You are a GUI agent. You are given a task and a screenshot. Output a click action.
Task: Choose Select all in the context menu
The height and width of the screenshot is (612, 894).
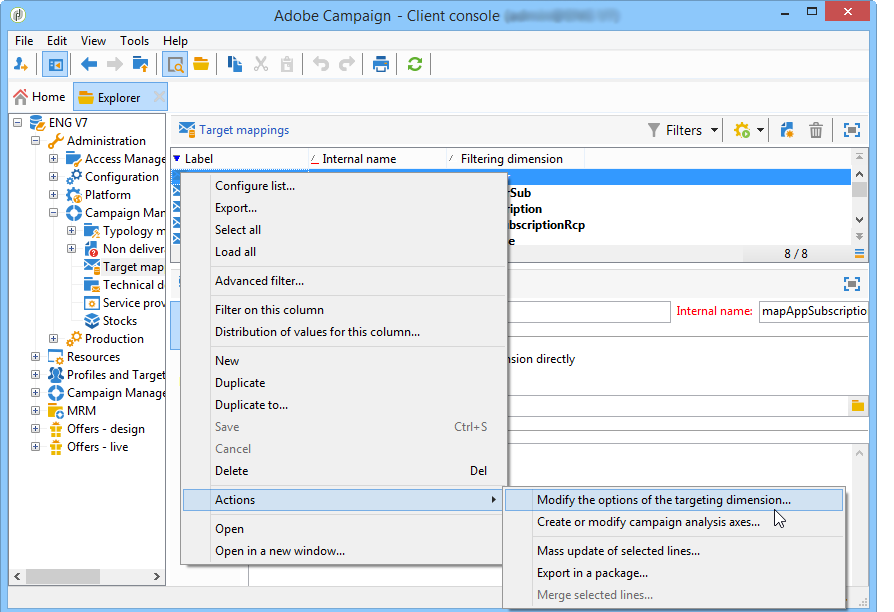pos(238,230)
